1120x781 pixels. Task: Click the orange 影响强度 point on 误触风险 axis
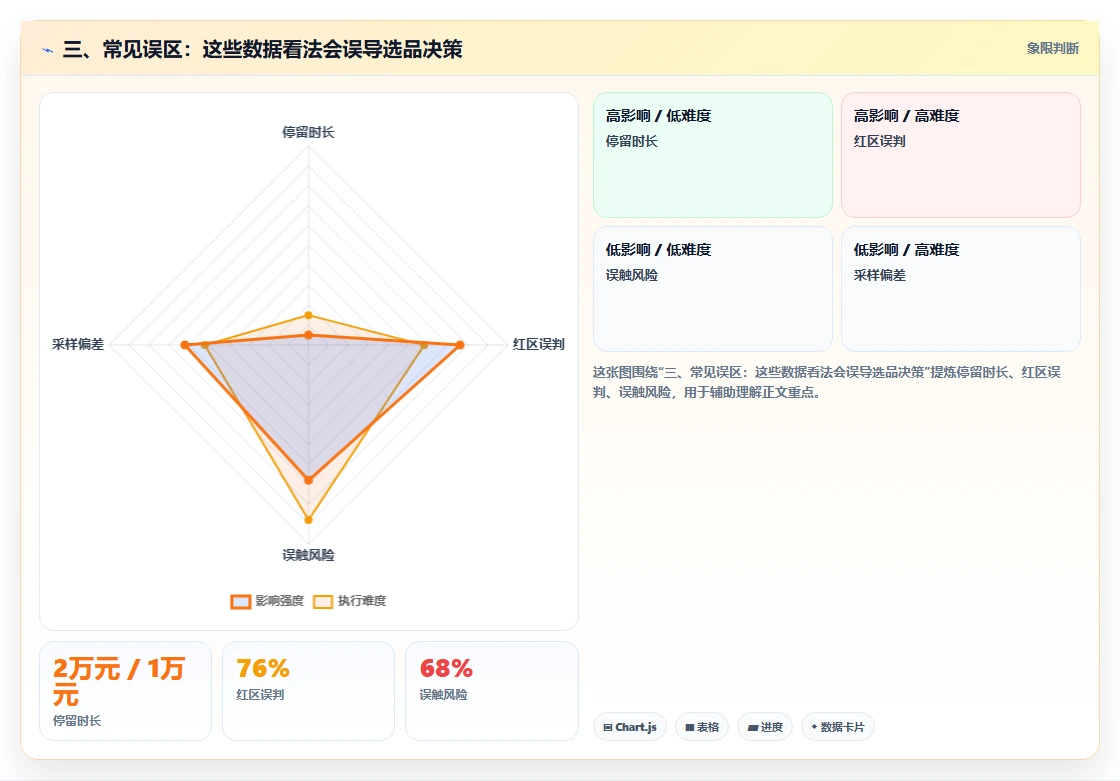309,480
